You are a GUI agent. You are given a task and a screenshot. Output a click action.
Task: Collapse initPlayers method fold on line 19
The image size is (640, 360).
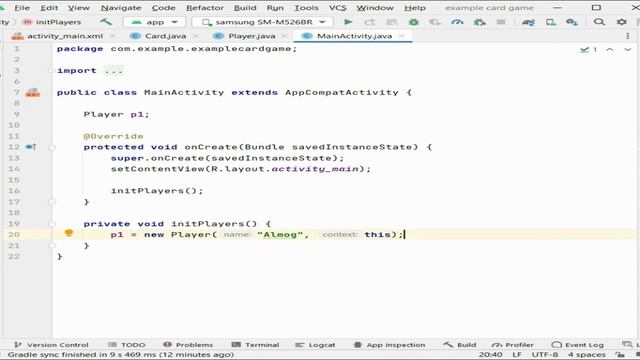point(52,224)
